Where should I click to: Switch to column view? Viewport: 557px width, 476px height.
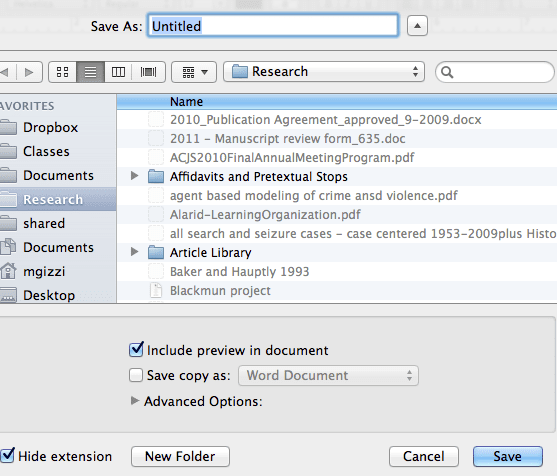coord(118,72)
